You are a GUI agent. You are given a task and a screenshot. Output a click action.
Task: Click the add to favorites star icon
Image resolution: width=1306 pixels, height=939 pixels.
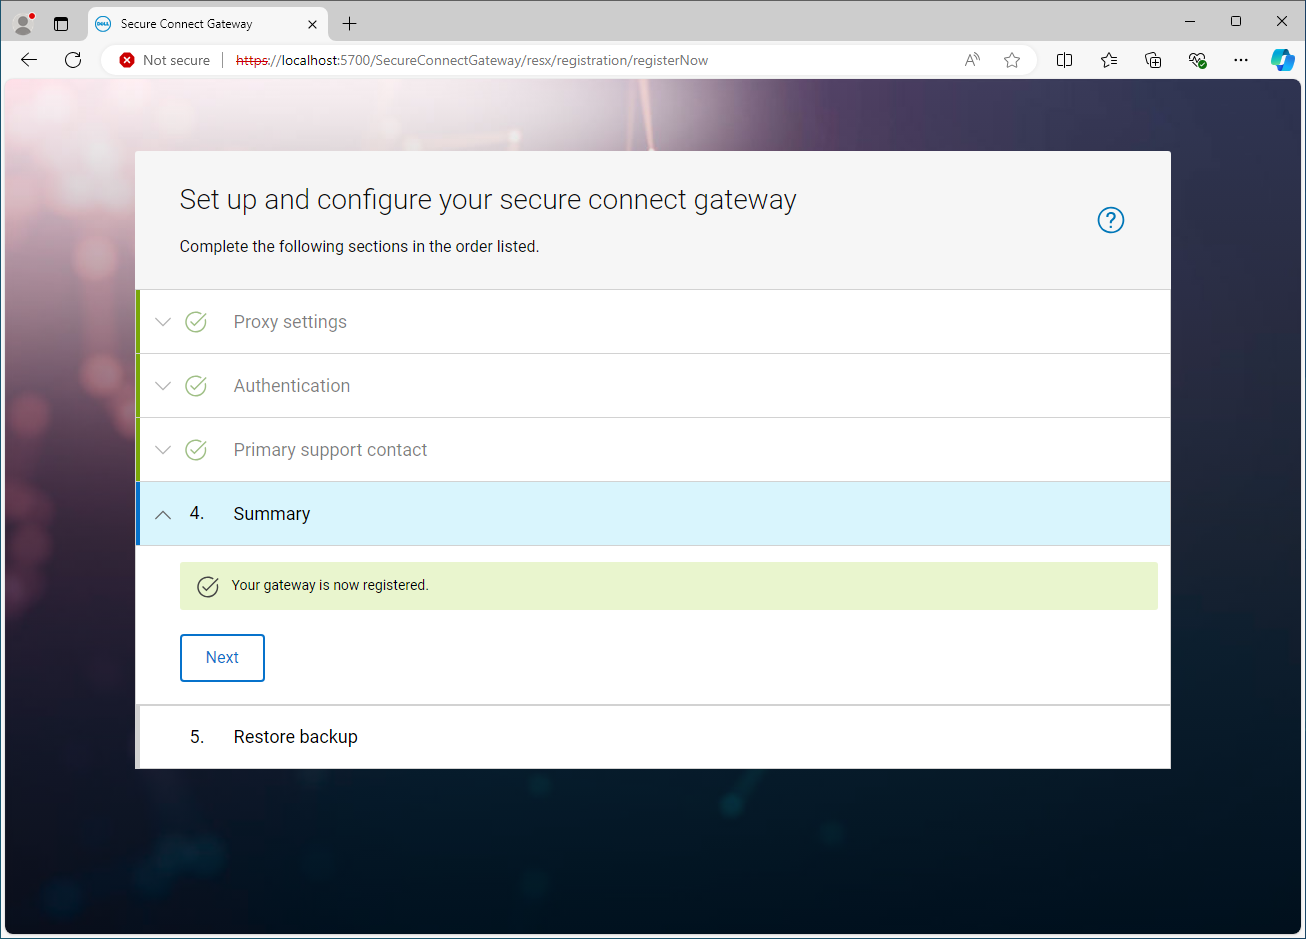[x=1011, y=60]
